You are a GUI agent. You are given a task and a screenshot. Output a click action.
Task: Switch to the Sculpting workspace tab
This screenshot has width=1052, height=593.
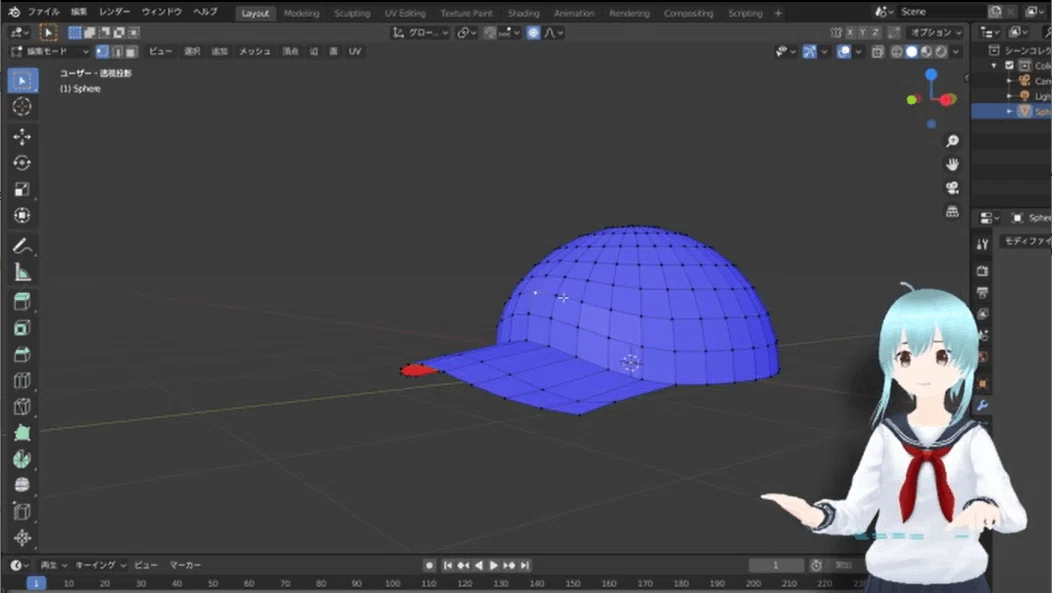[352, 13]
